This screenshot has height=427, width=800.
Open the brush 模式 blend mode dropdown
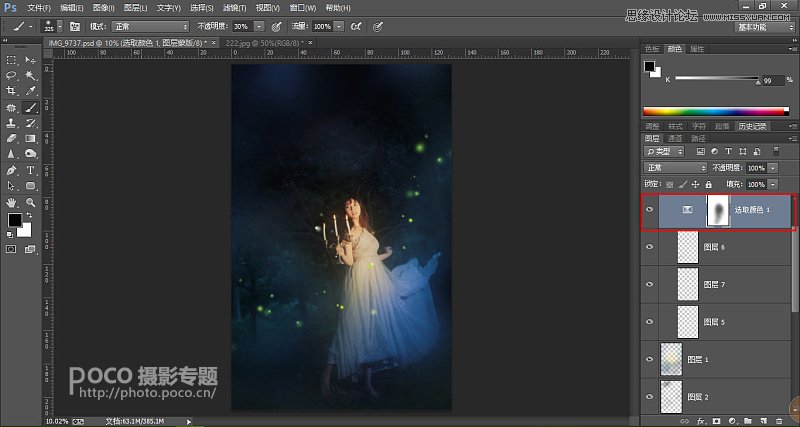tap(148, 25)
